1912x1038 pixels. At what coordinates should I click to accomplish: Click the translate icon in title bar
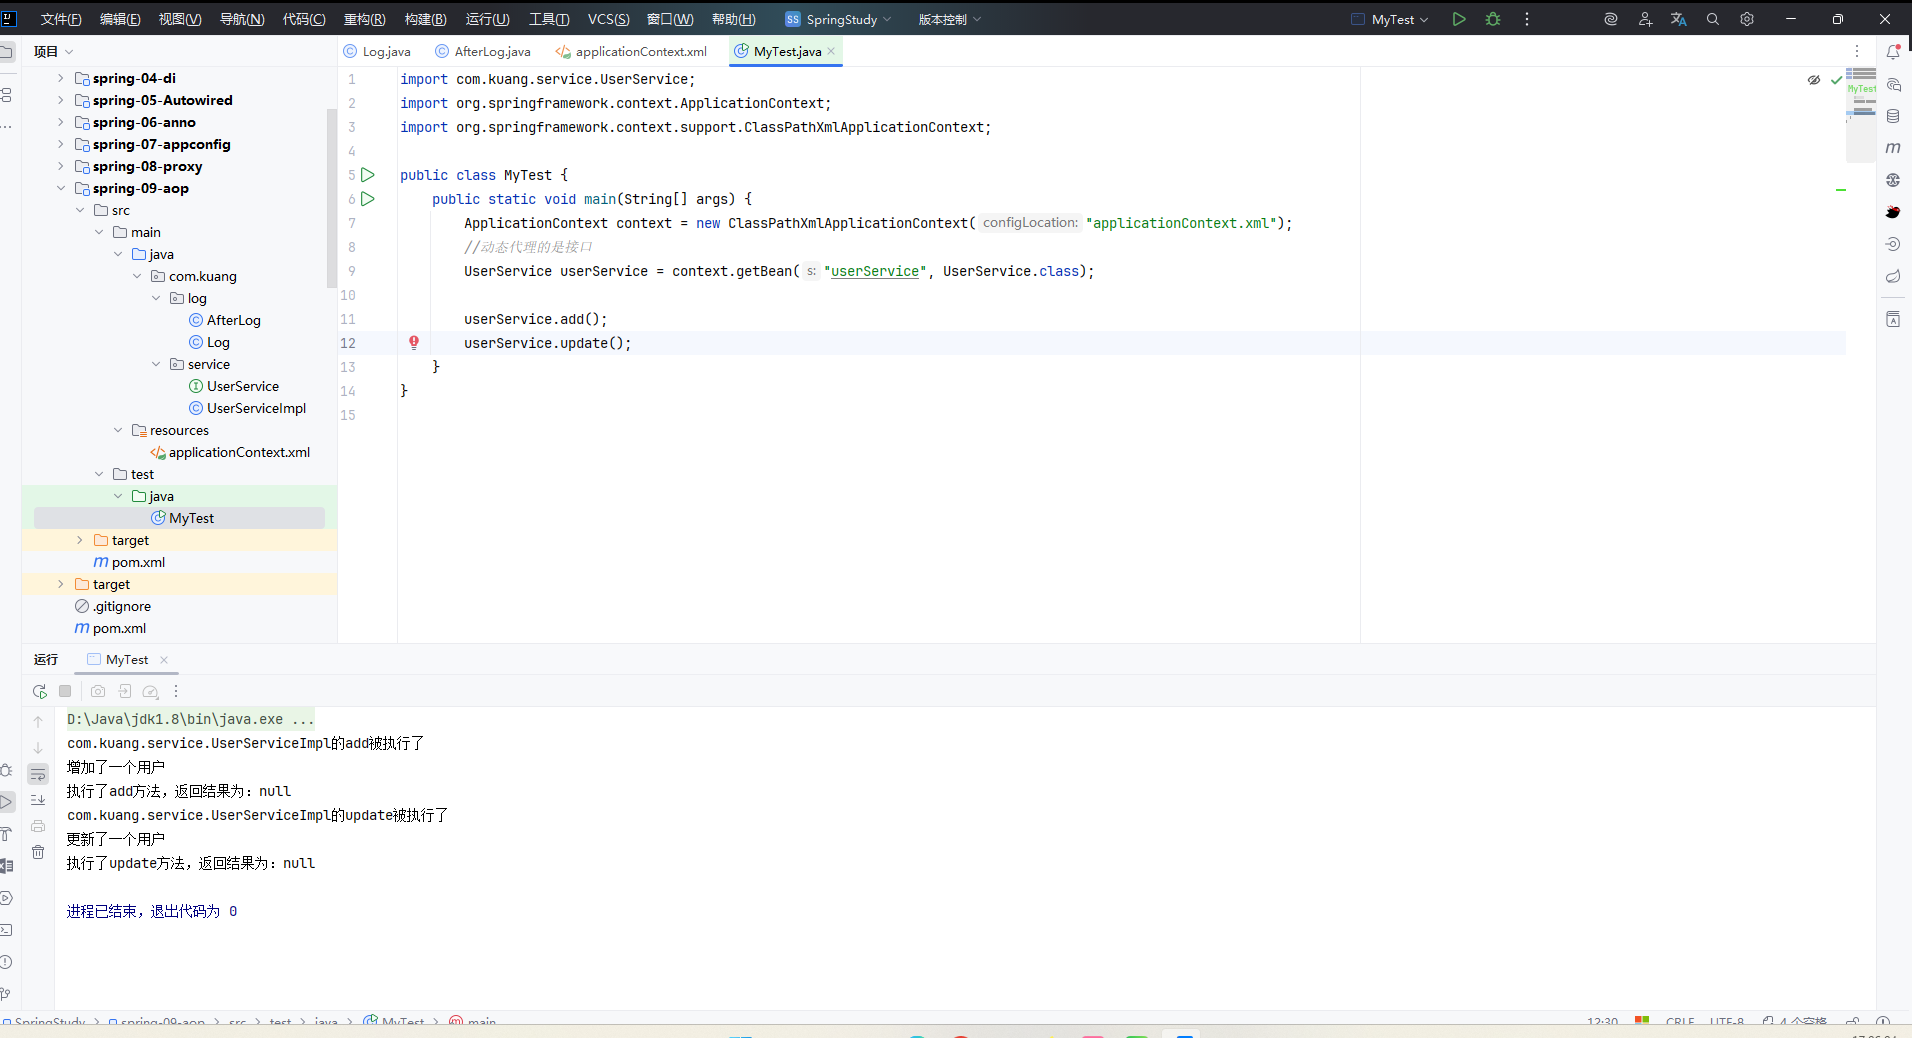pos(1679,19)
